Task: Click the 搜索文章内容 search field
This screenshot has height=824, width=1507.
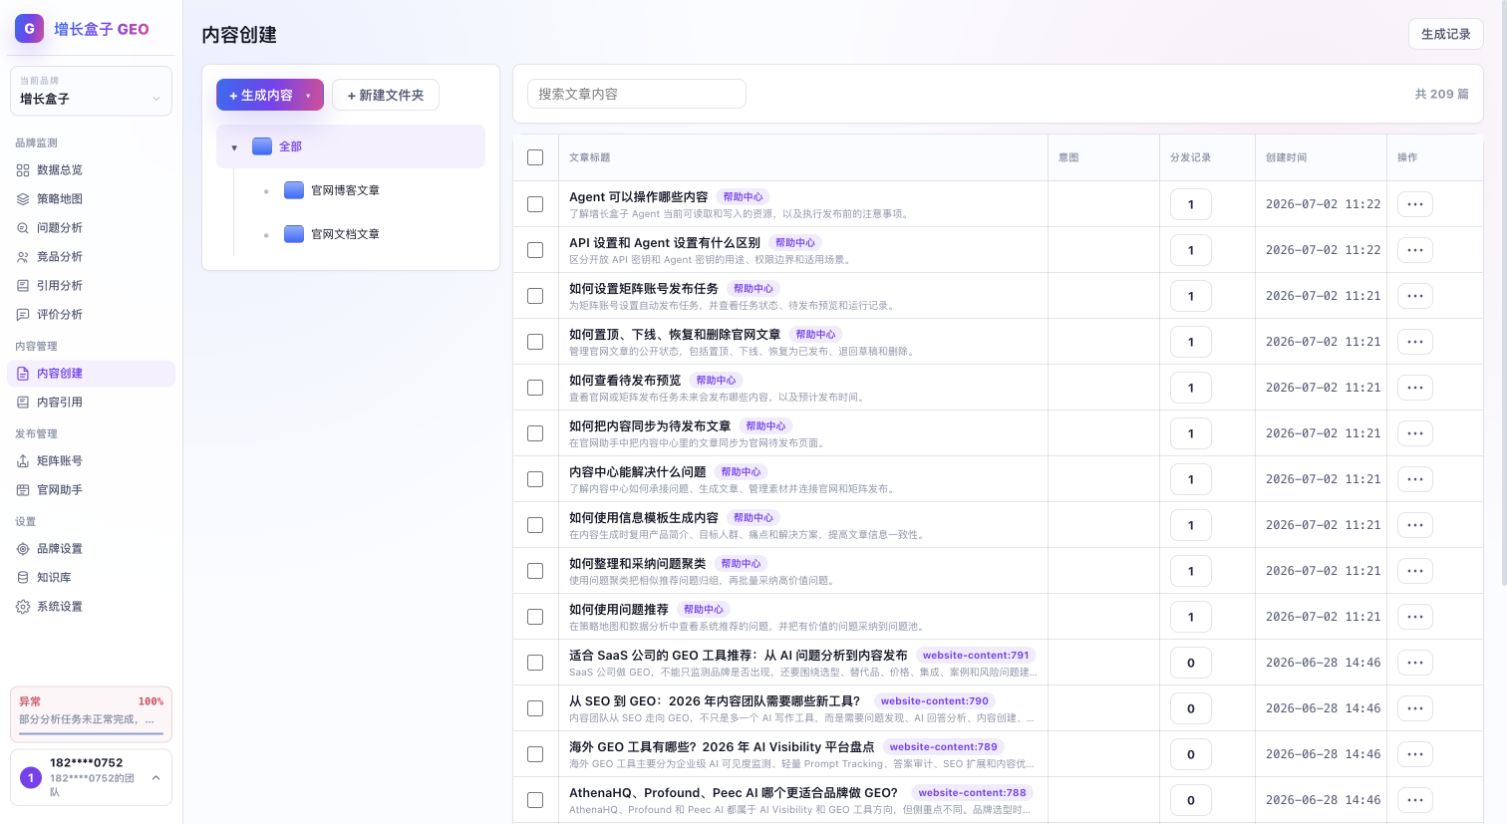Action: pyautogui.click(x=636, y=94)
